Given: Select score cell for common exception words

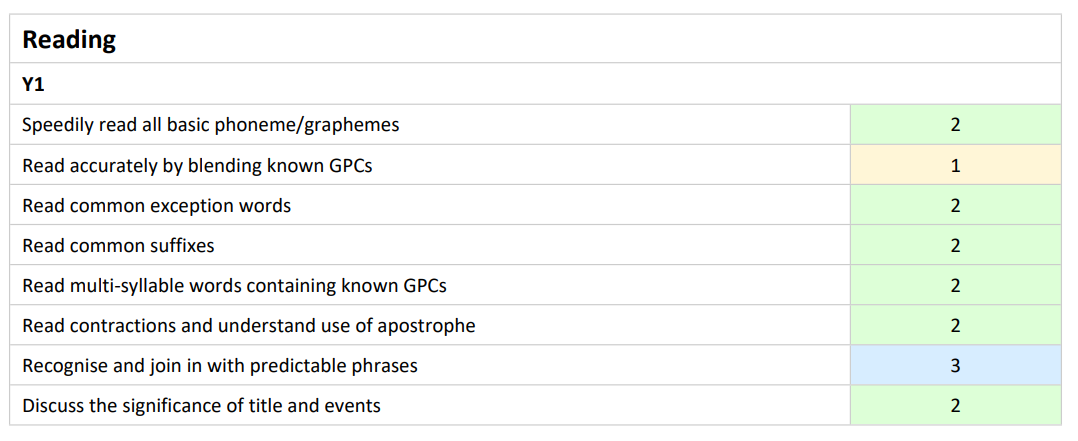Looking at the screenshot, I should pos(956,205).
